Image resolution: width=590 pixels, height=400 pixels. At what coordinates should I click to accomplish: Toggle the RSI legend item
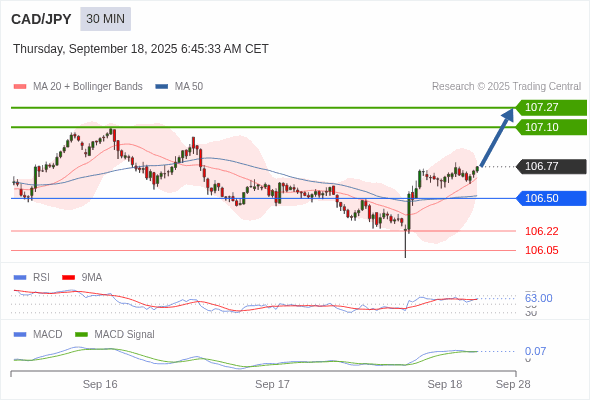pos(32,277)
